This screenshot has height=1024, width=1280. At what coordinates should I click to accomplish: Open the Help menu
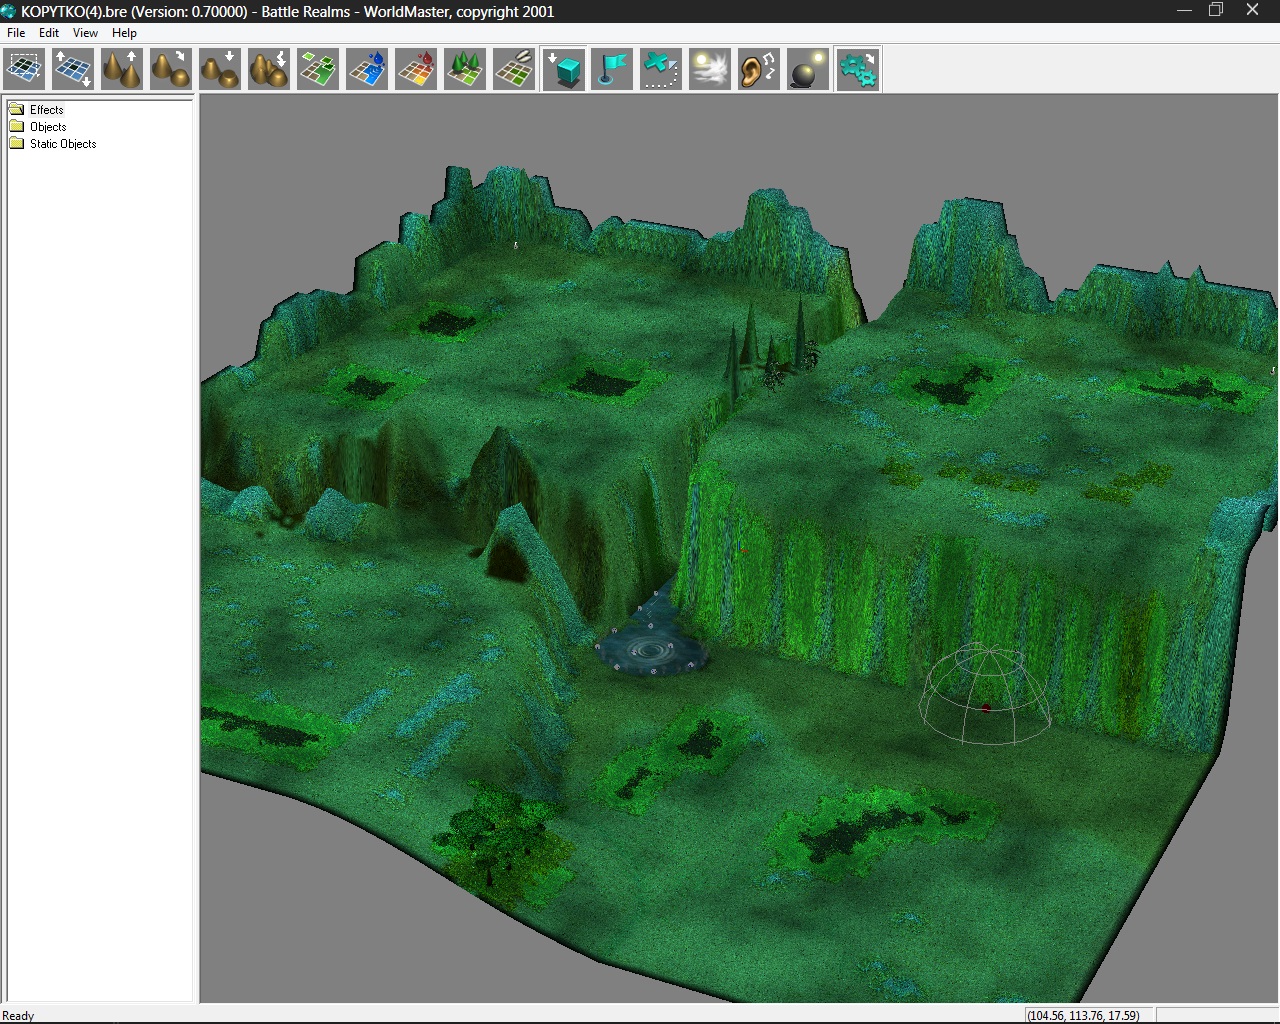(x=124, y=33)
